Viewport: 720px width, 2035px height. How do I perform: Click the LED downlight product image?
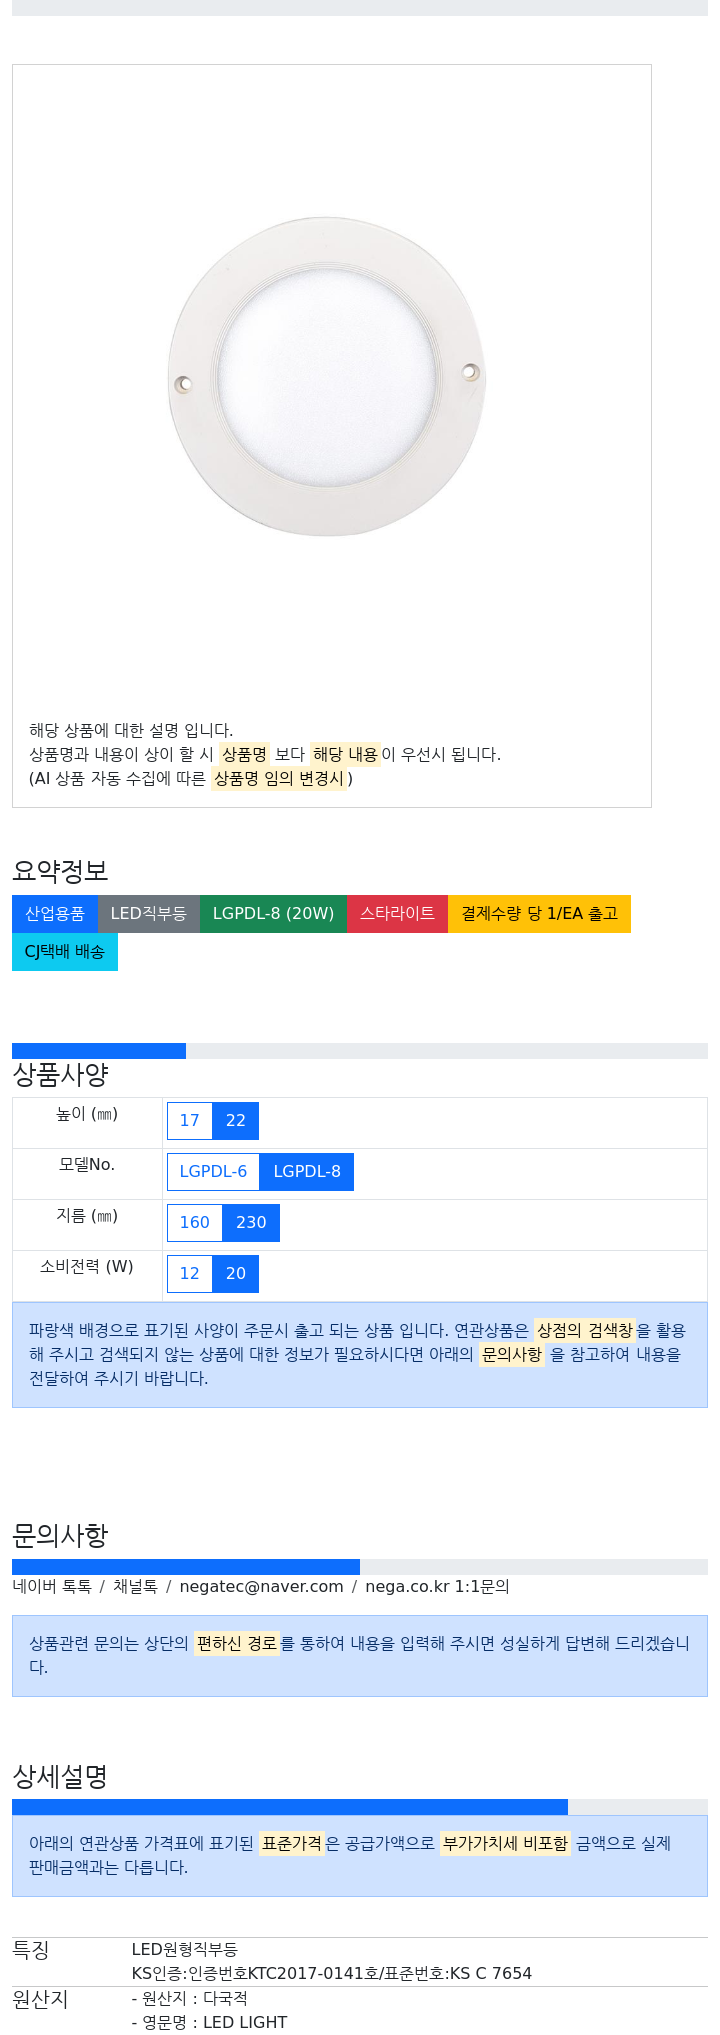(x=327, y=377)
